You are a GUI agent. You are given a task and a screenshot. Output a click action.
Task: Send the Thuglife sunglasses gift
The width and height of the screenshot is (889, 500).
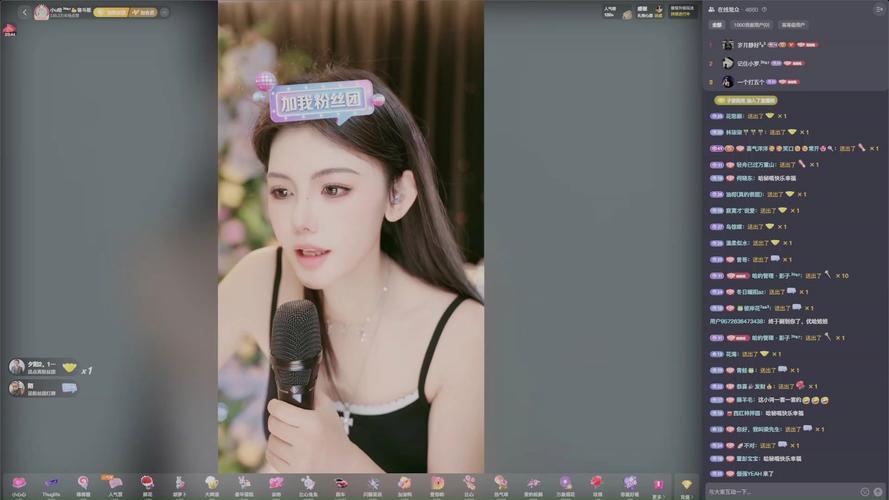[51, 486]
